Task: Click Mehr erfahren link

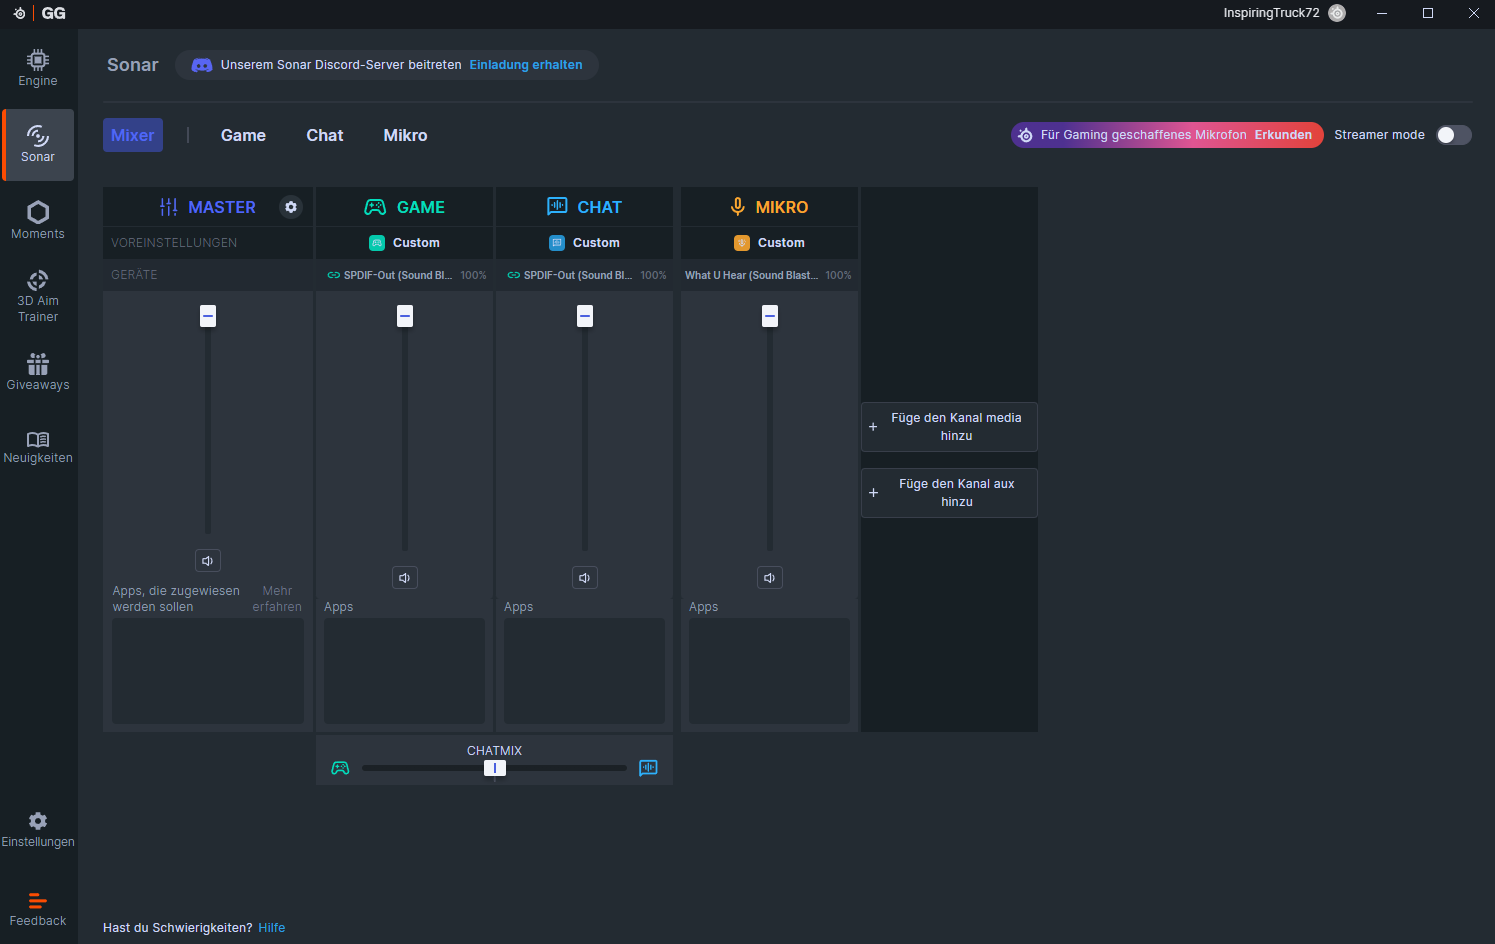Action: 277,599
